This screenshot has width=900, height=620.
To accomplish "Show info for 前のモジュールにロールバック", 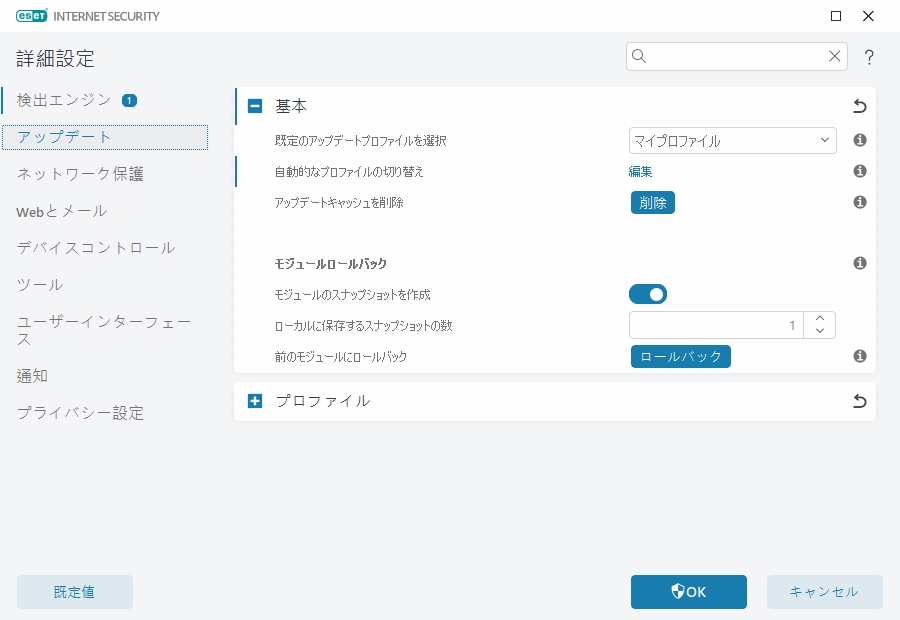I will tap(859, 356).
